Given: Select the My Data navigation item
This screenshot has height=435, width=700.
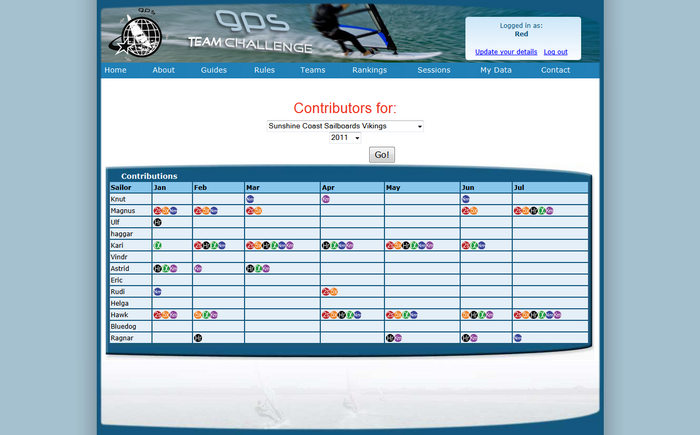Looking at the screenshot, I should tap(495, 70).
